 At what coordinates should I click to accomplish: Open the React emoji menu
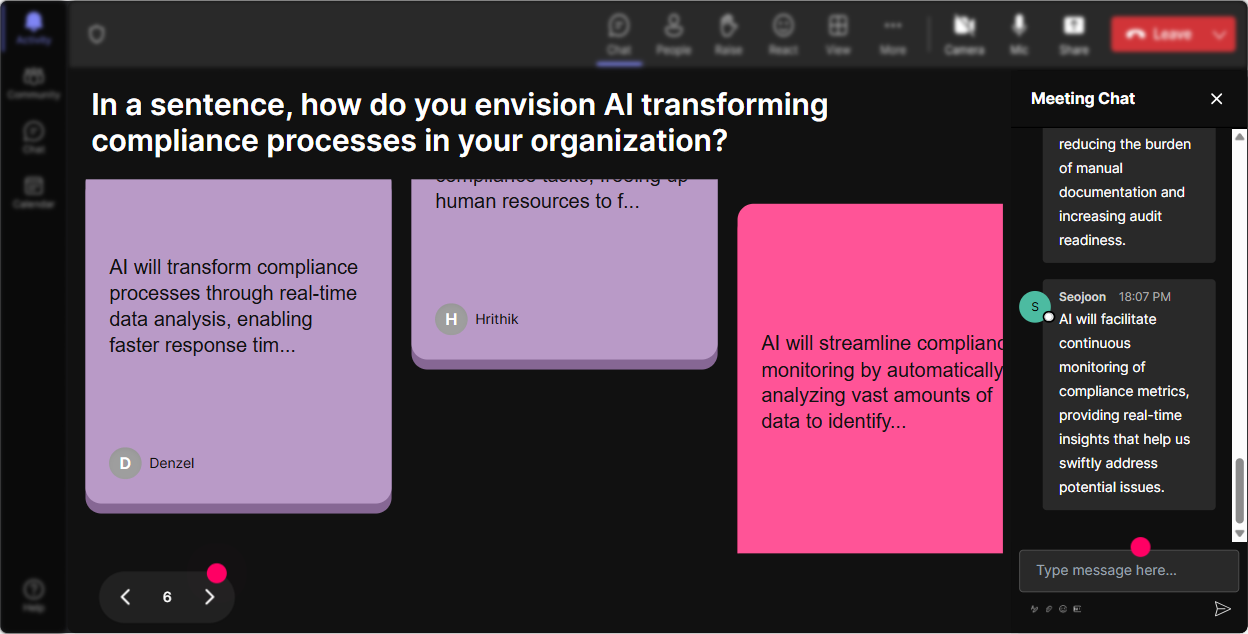pyautogui.click(x=783, y=34)
